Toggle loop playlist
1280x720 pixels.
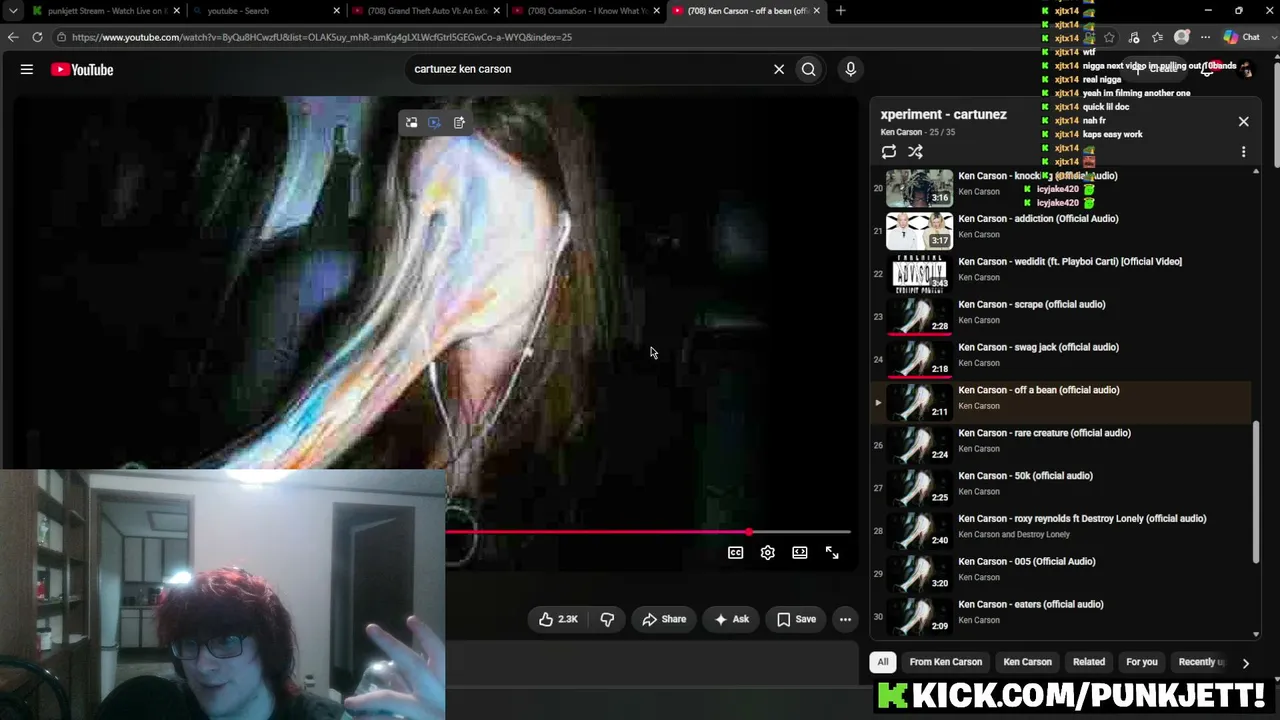click(889, 152)
